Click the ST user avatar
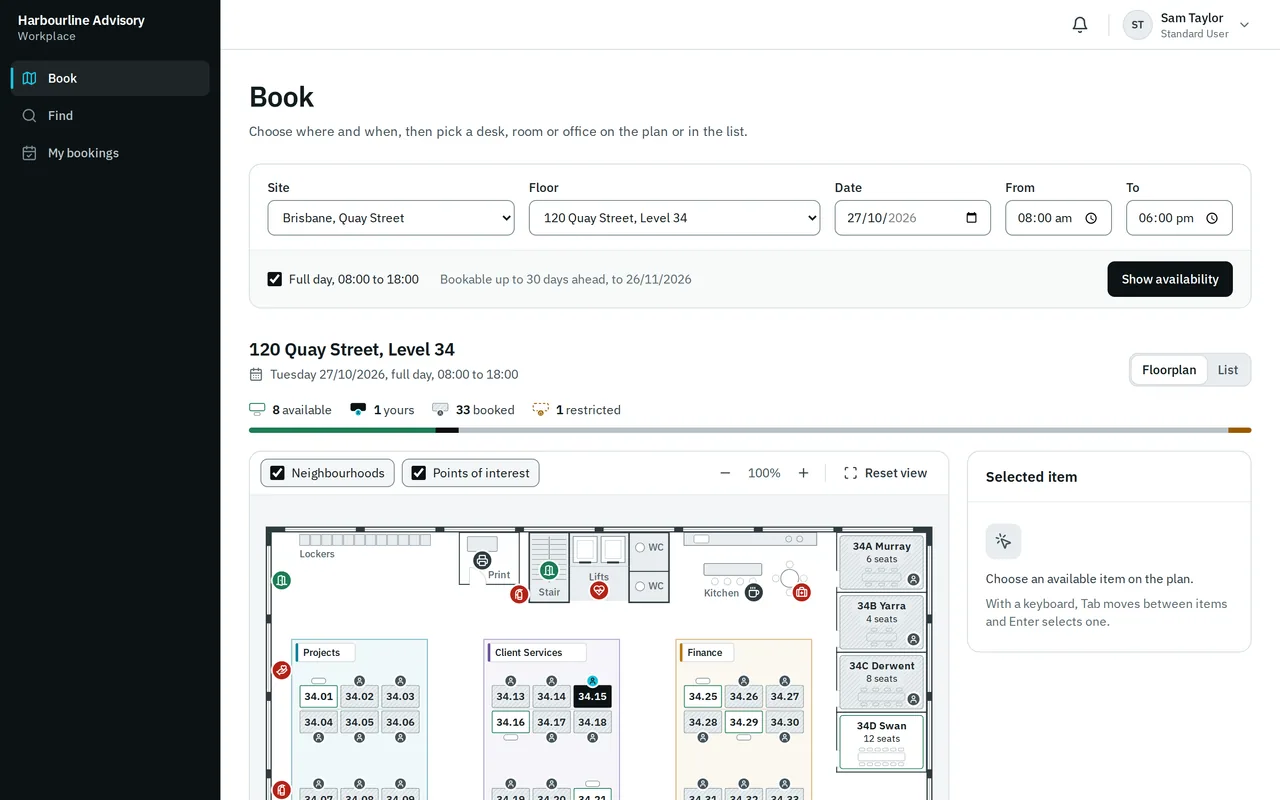 [1138, 25]
